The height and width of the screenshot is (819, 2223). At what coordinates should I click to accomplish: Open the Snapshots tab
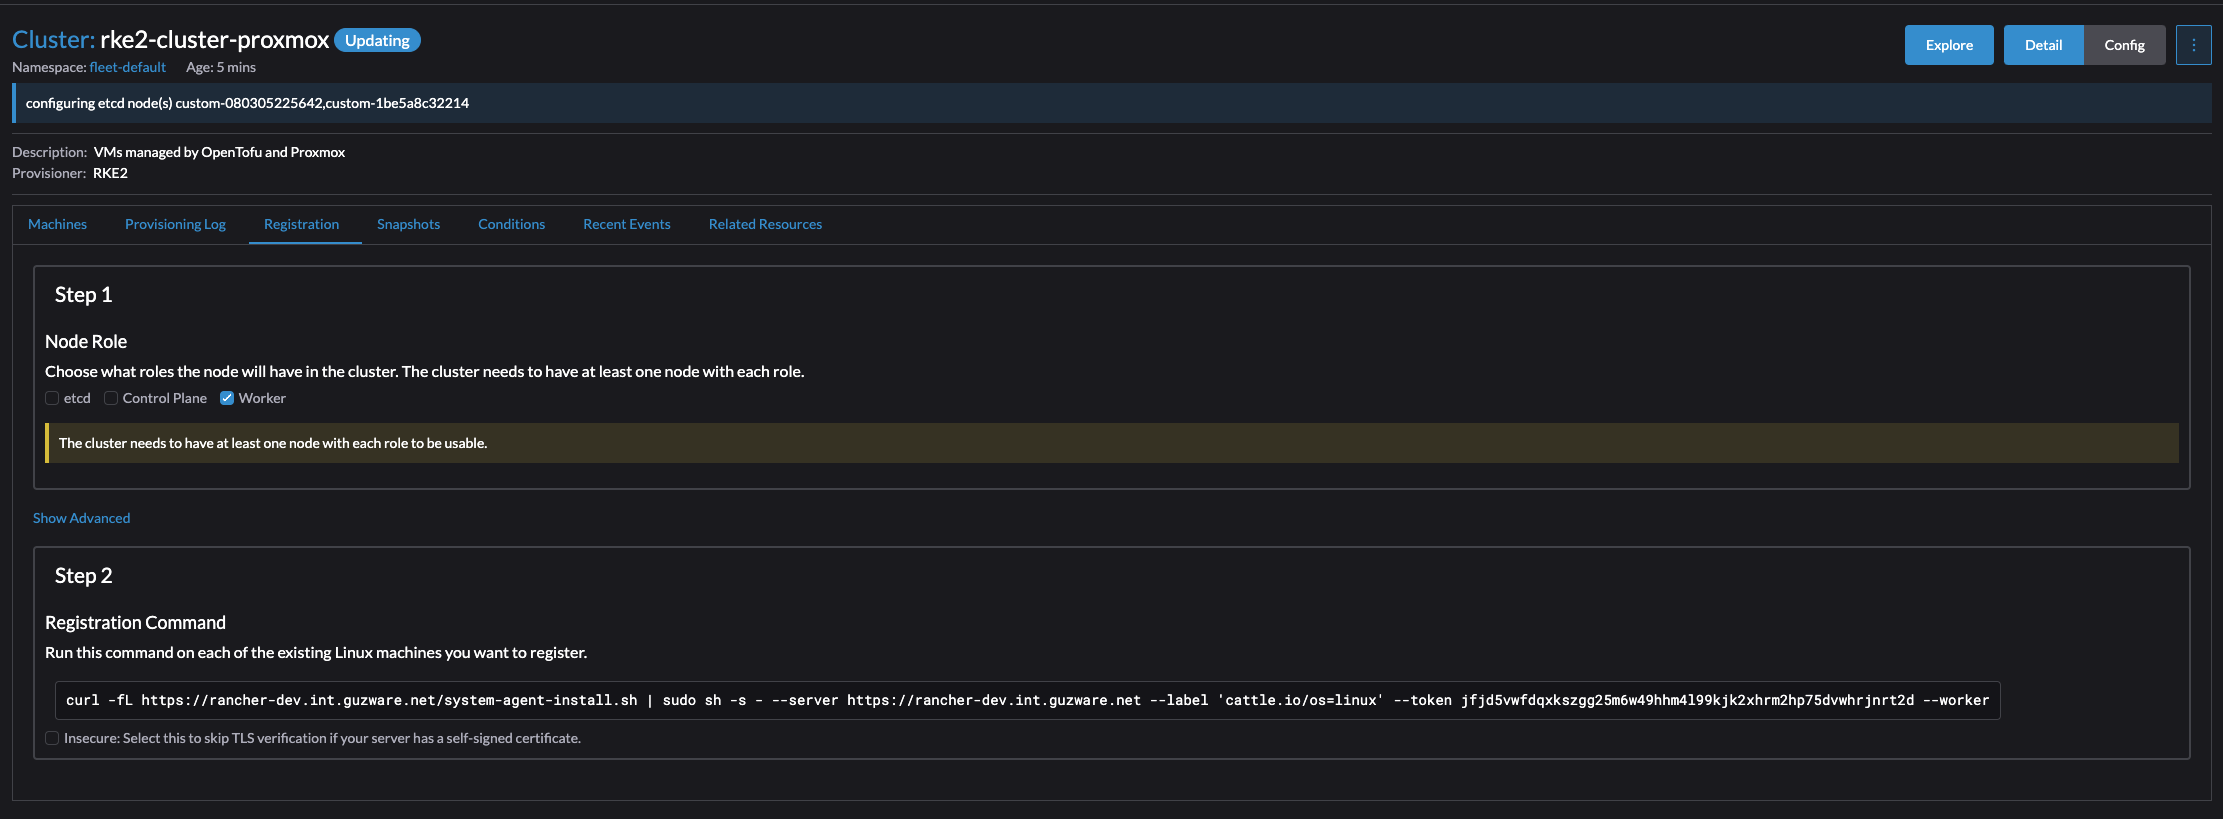408,224
